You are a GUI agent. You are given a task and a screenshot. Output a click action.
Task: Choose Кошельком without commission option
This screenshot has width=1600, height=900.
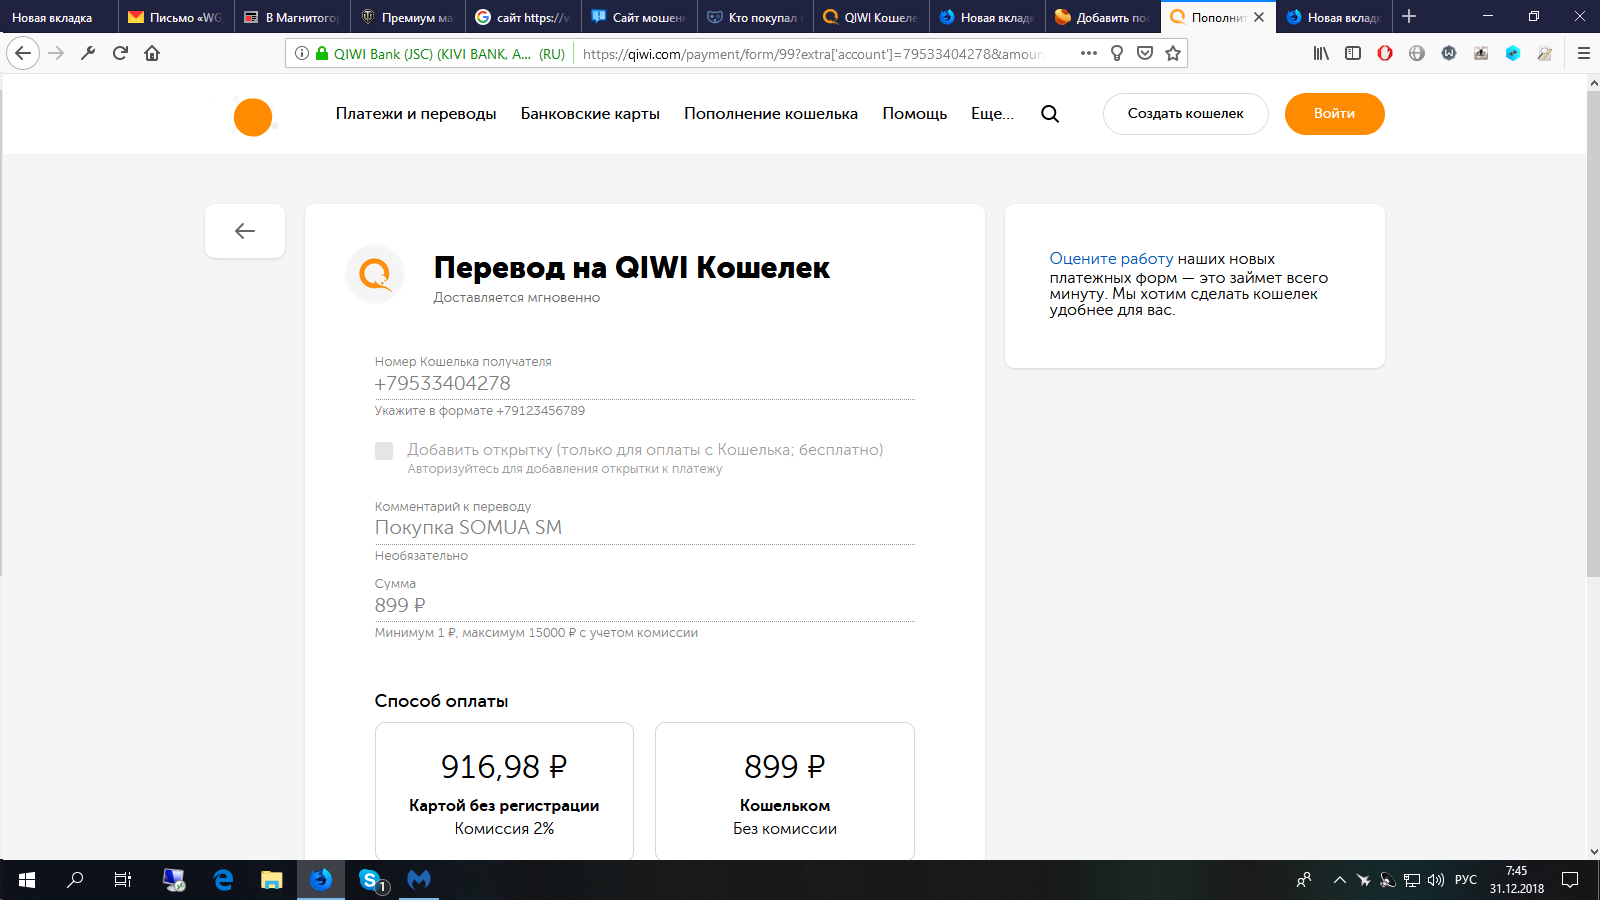pos(785,790)
